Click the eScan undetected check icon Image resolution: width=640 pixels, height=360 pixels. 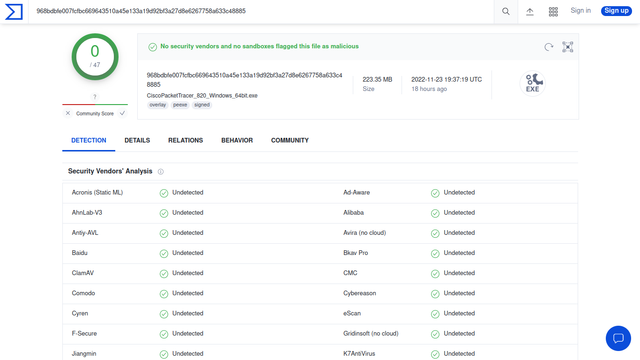click(435, 314)
